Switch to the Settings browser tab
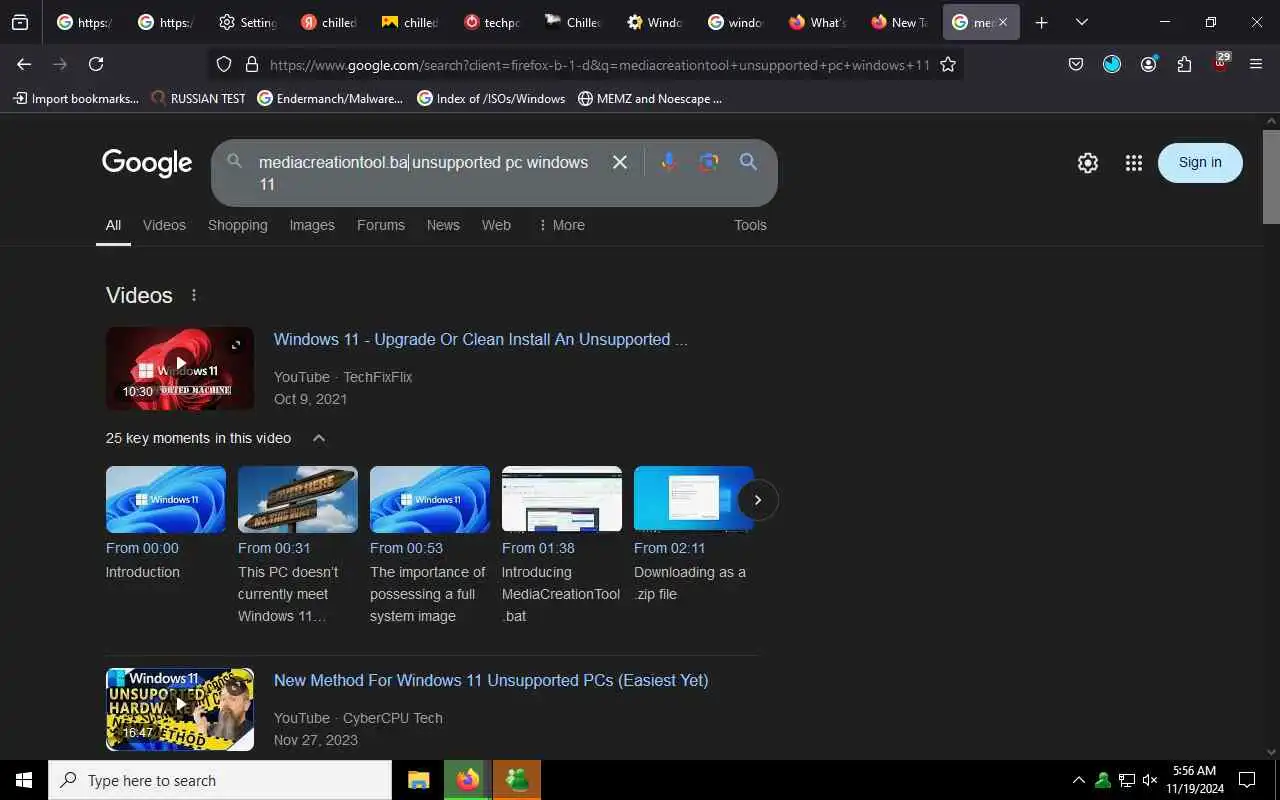The image size is (1280, 800). [248, 22]
